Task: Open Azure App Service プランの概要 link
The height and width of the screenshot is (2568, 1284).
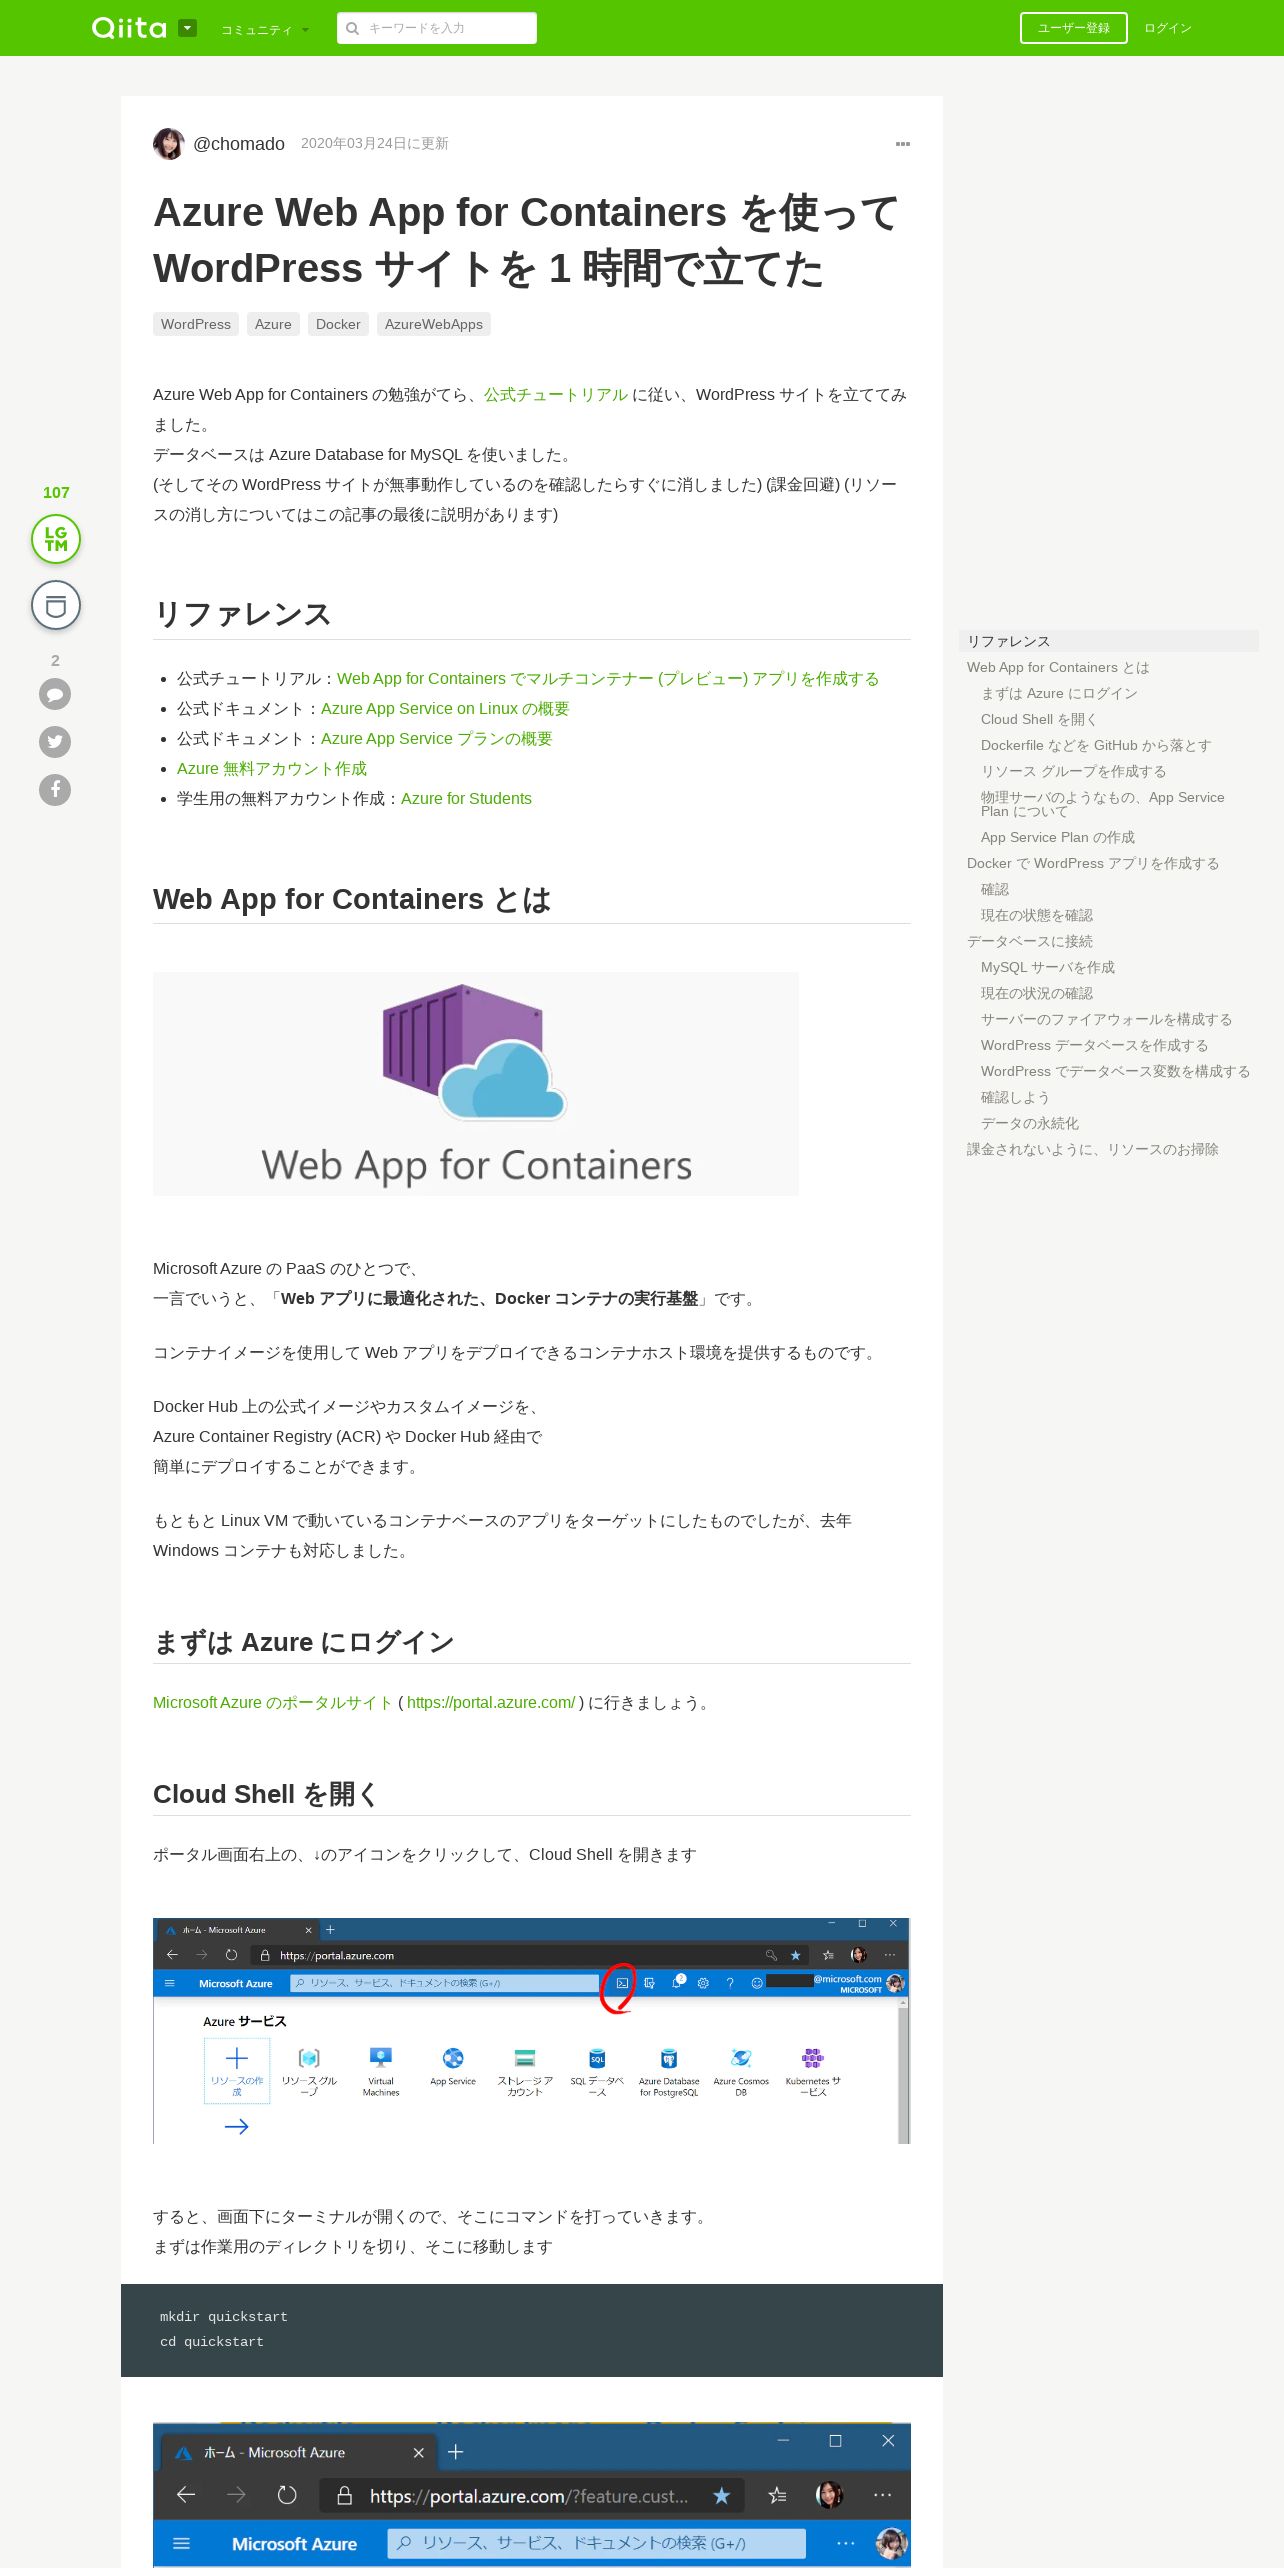Action: pyautogui.click(x=437, y=739)
